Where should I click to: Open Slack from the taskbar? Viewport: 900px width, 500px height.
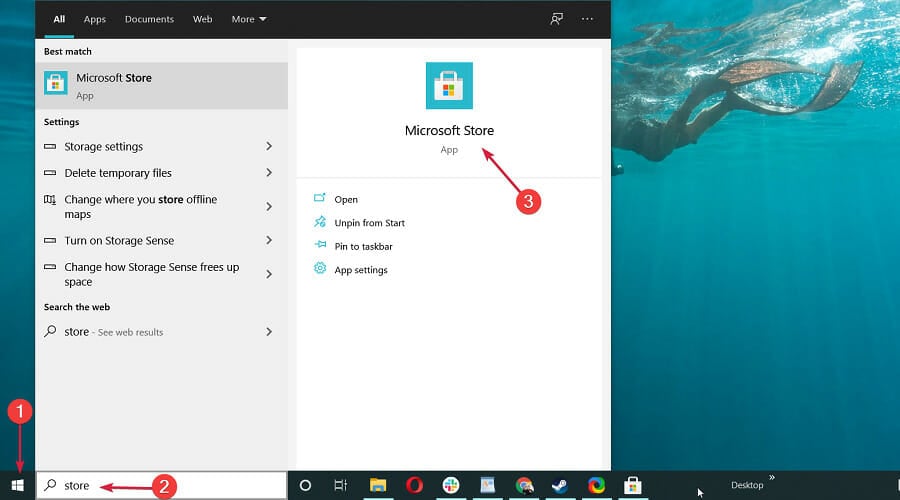pos(451,485)
